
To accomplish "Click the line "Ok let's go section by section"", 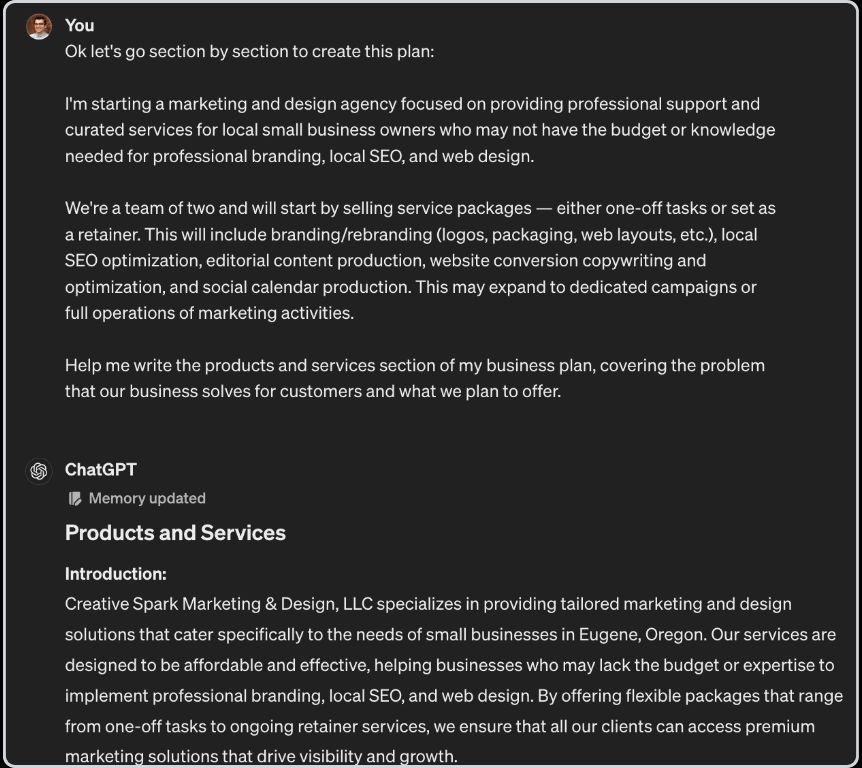I will (x=249, y=51).
